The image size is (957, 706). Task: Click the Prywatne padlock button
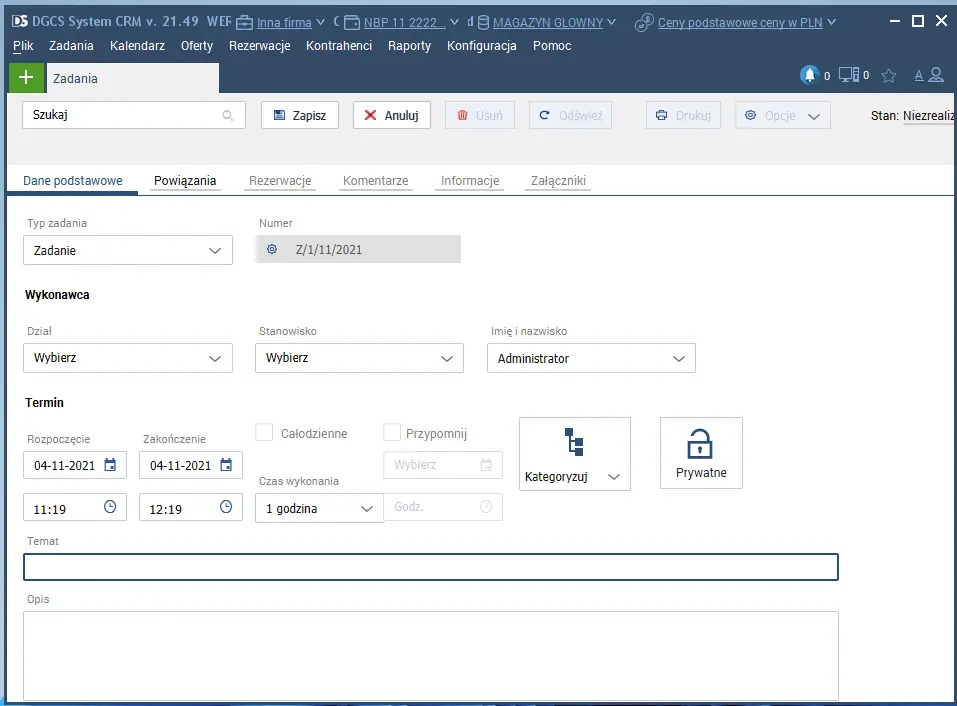coord(701,453)
